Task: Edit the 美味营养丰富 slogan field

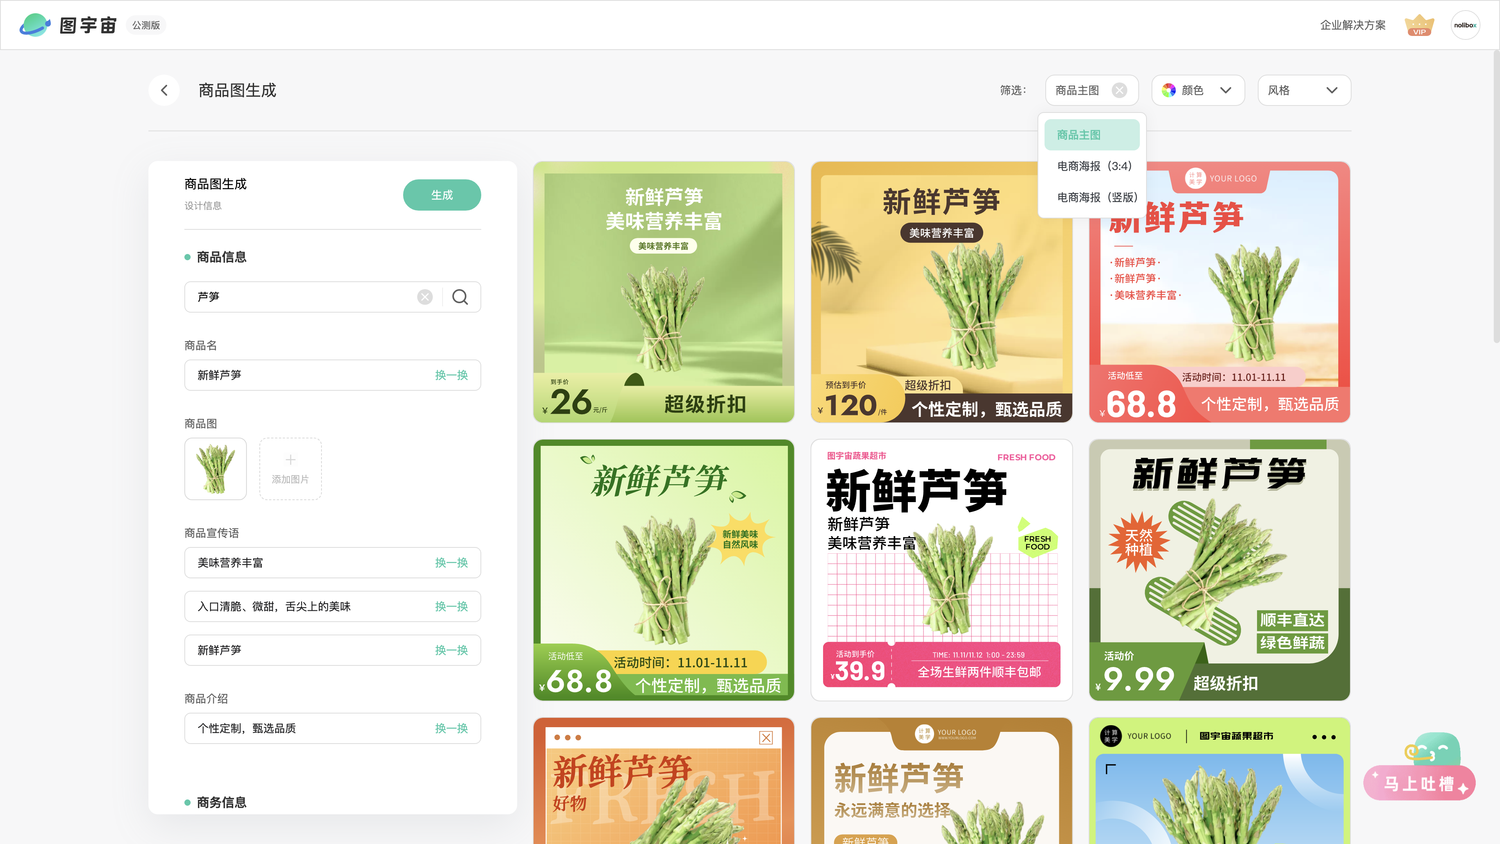Action: tap(333, 563)
